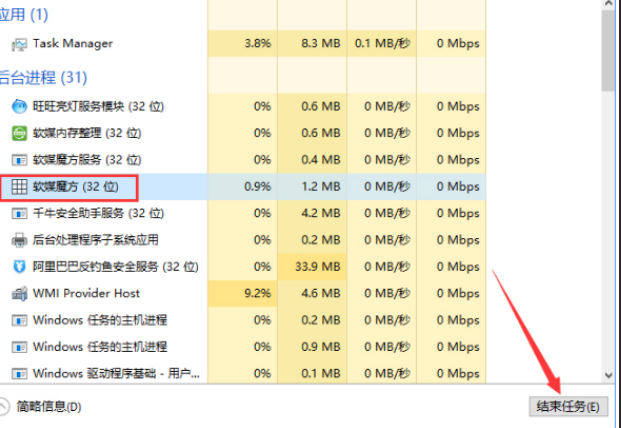Click the 软媒魔方 grid icon
Viewport: 621px width, 428px height.
click(x=19, y=186)
